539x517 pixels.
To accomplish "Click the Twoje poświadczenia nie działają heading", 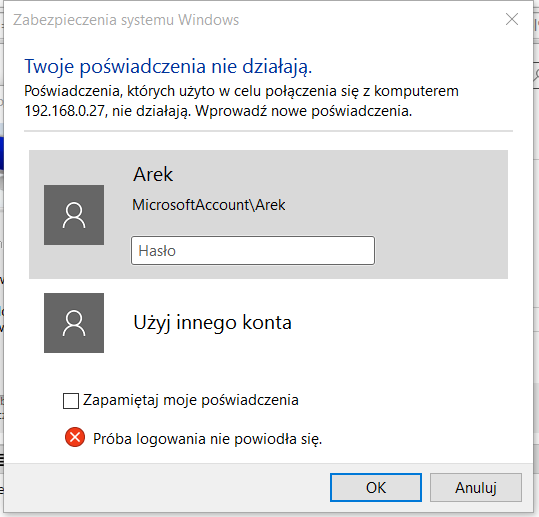I will pos(168,66).
